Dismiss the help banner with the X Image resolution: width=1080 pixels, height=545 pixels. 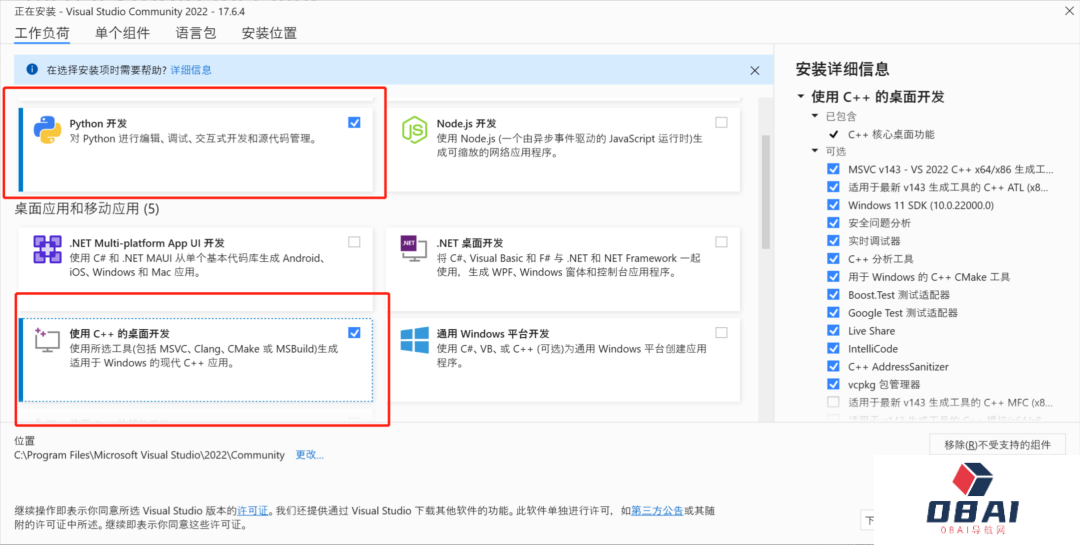pos(755,70)
